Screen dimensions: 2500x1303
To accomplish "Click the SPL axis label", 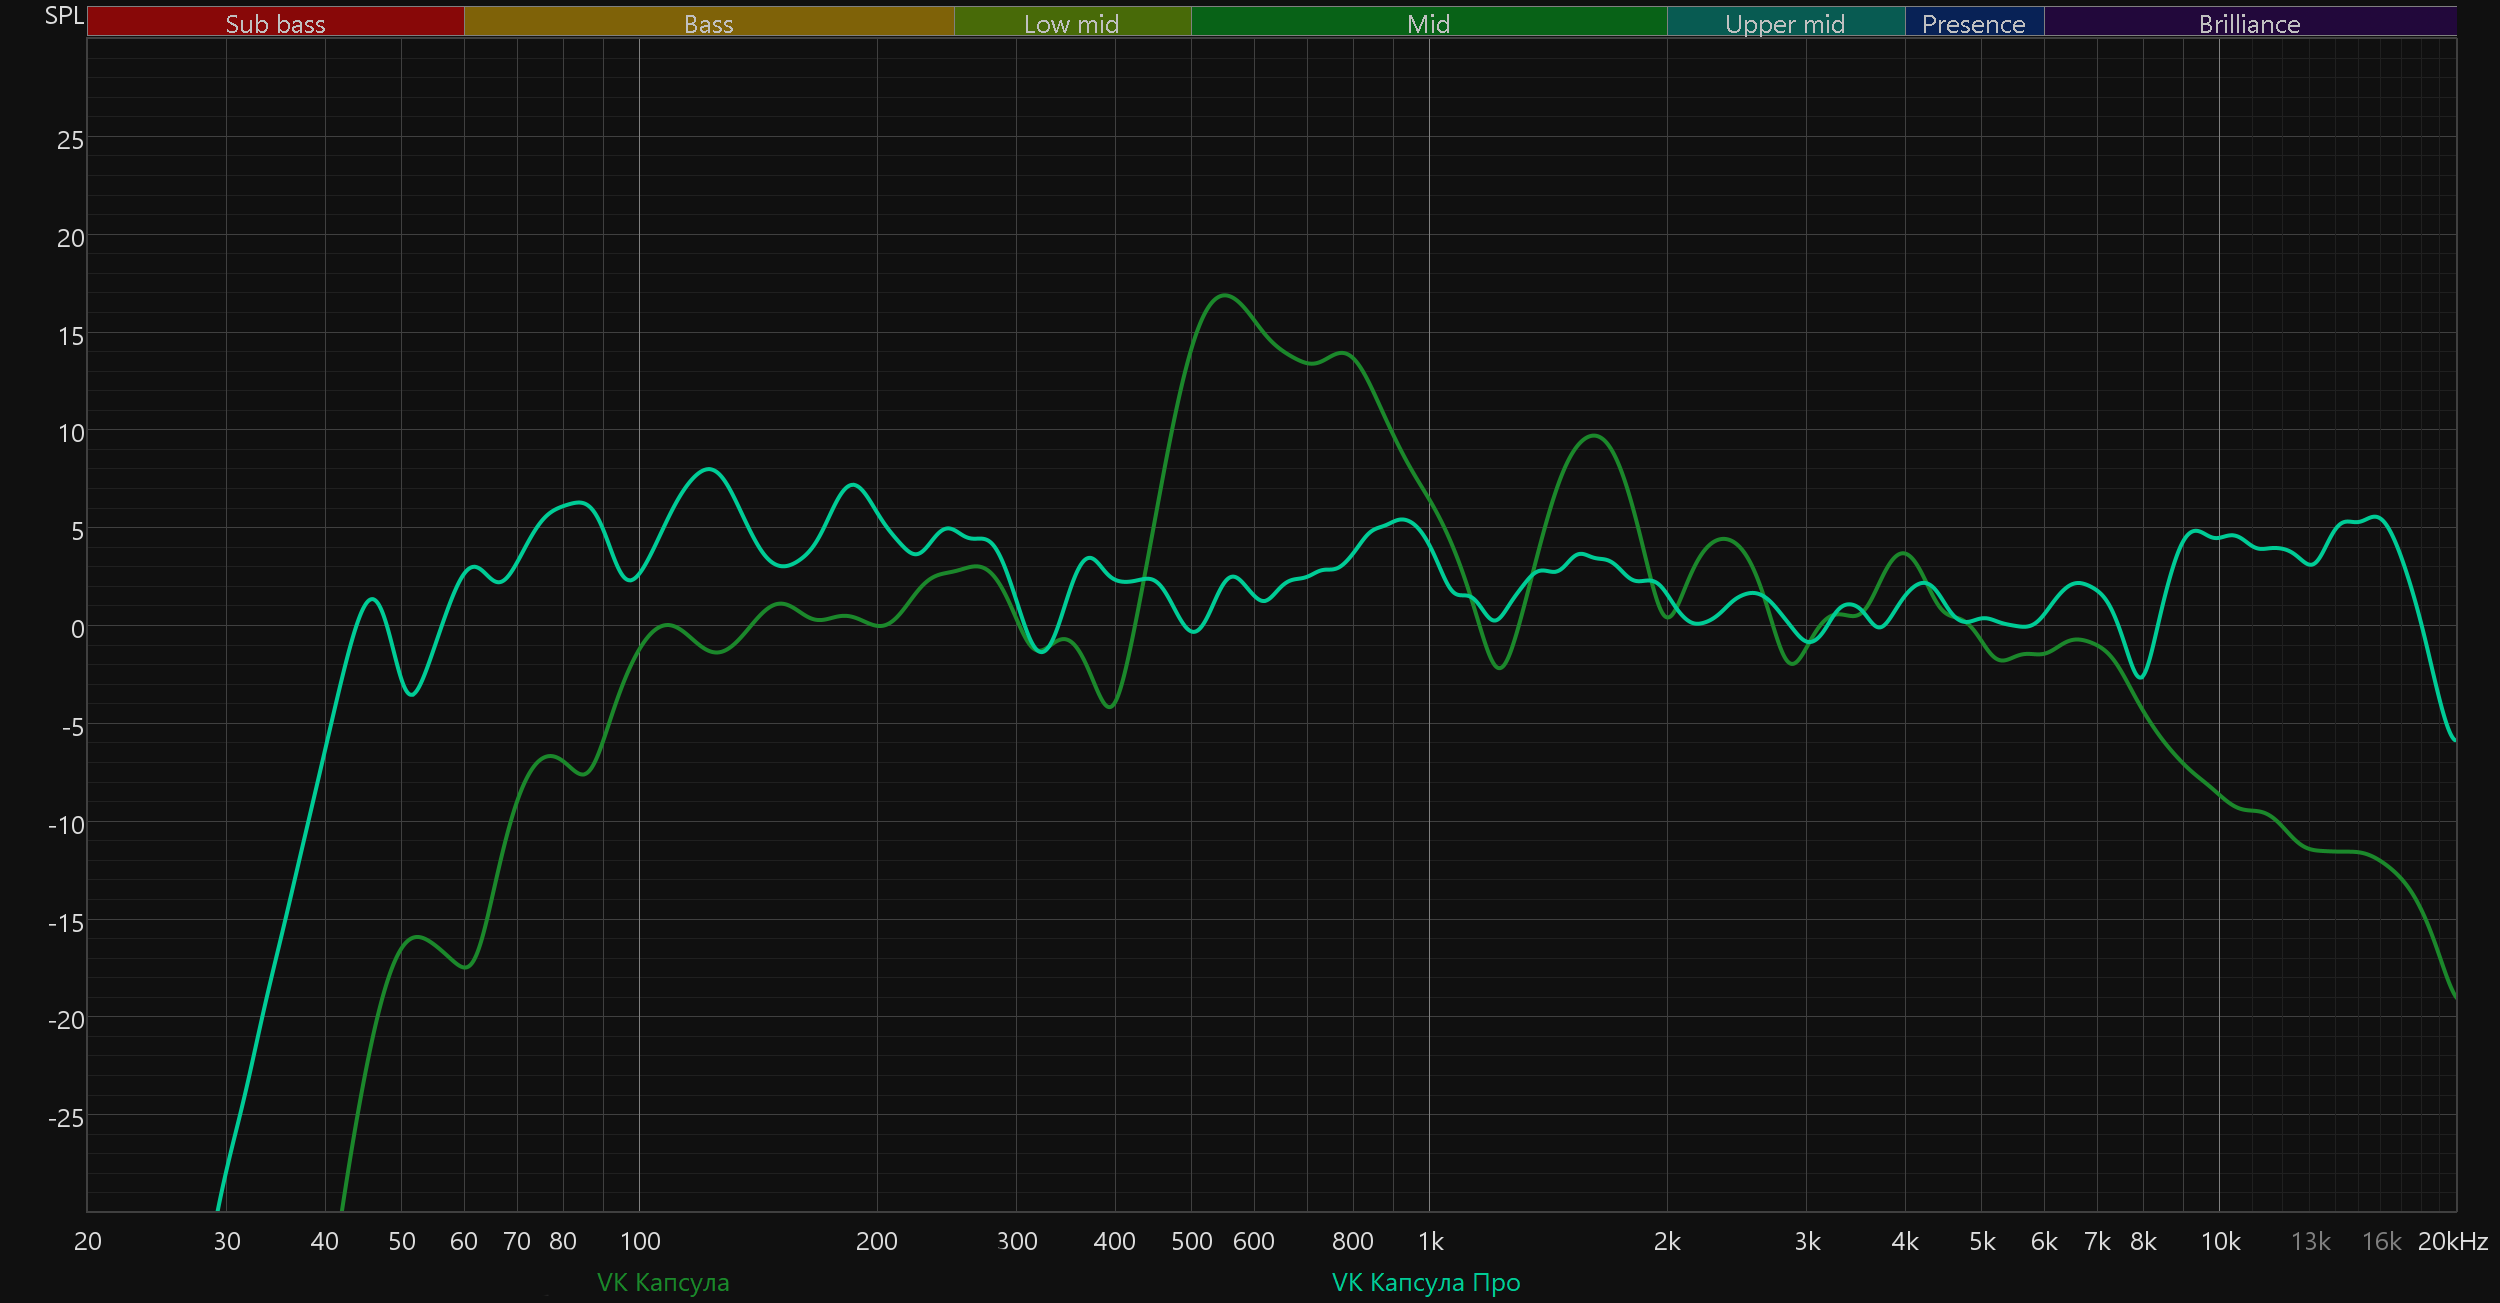I will [64, 16].
